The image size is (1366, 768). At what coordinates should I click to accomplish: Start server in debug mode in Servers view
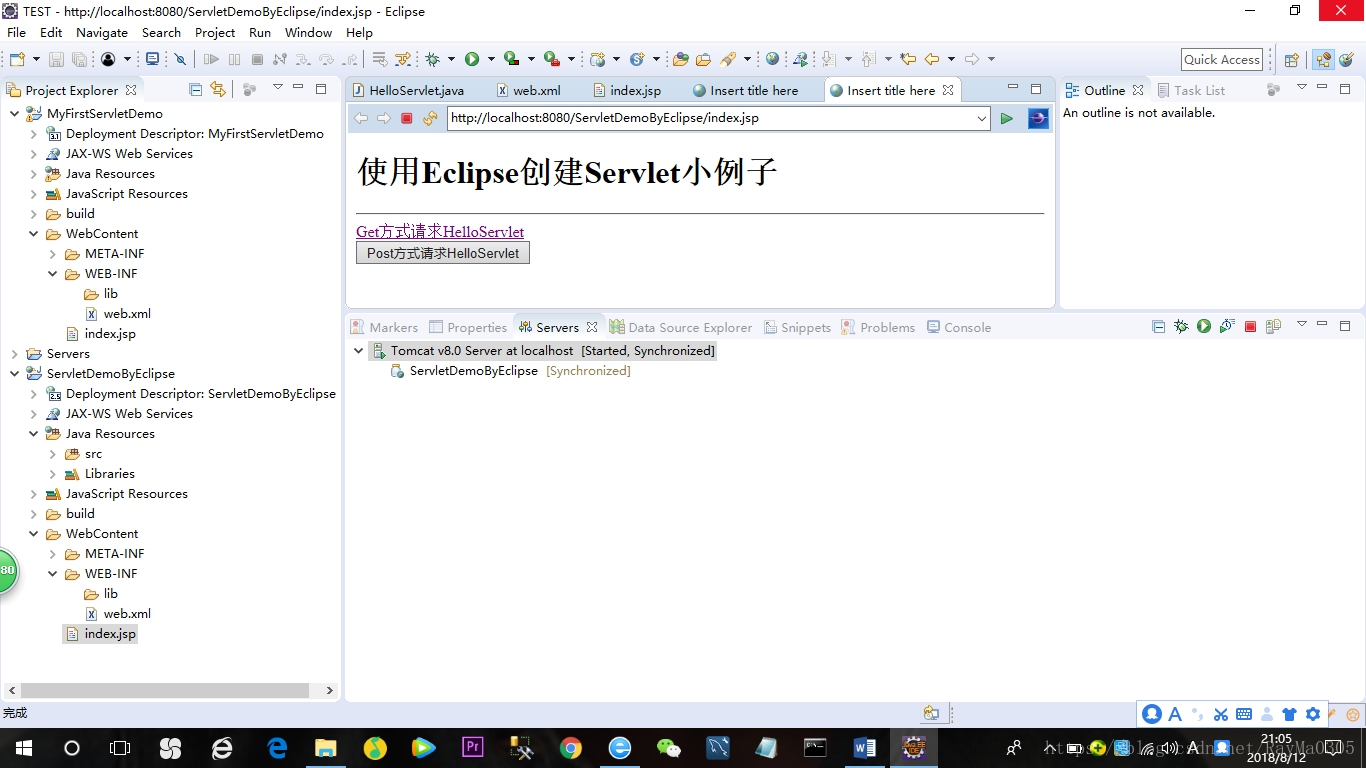pyautogui.click(x=1181, y=326)
